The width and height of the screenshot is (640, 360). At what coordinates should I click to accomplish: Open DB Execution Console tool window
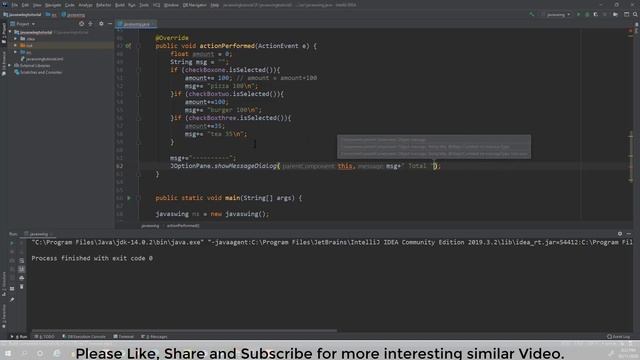(x=84, y=337)
